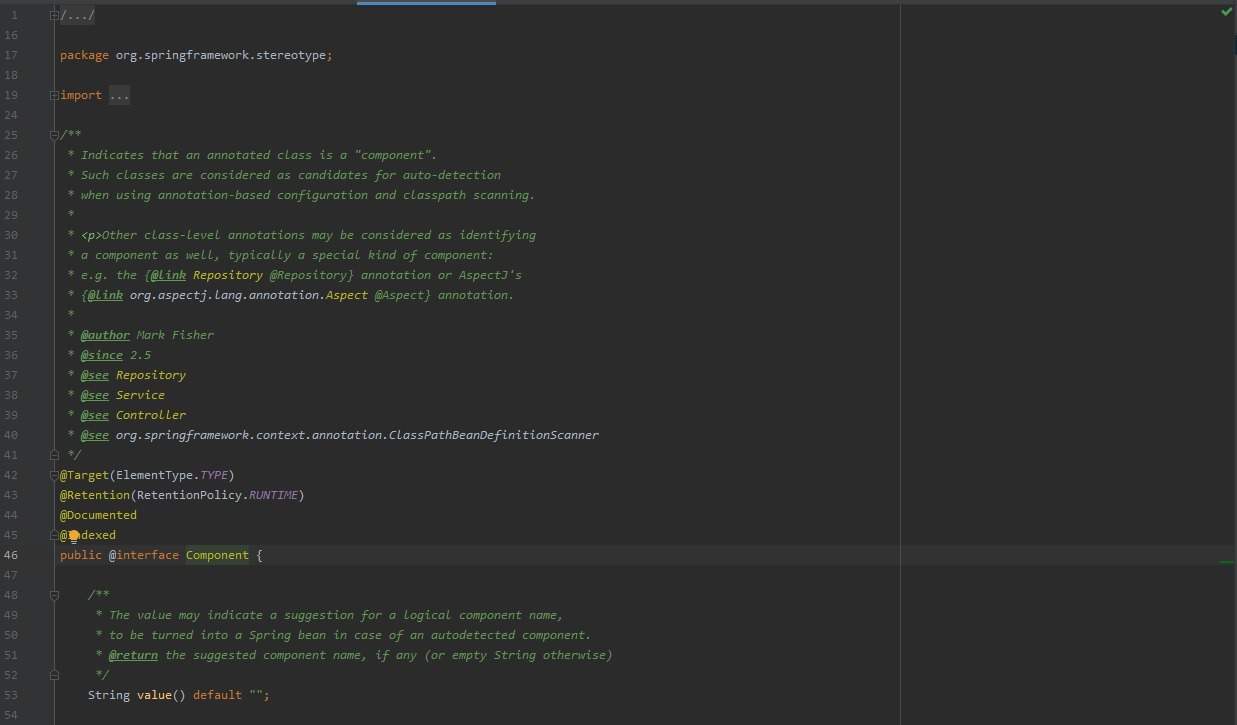1237x725 pixels.
Task: Expand the folded license comment on line 1
Action: [53, 15]
